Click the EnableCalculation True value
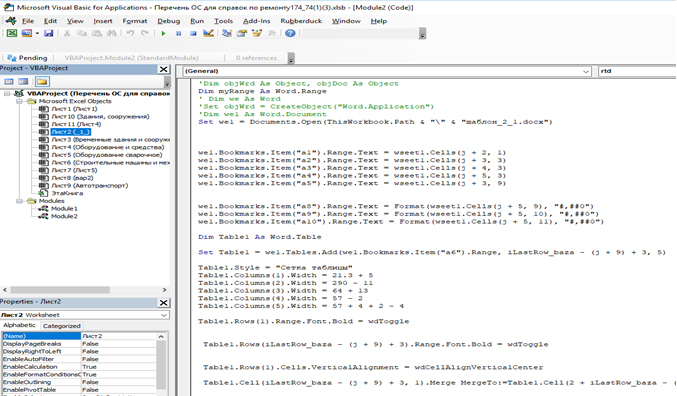 pos(118,367)
